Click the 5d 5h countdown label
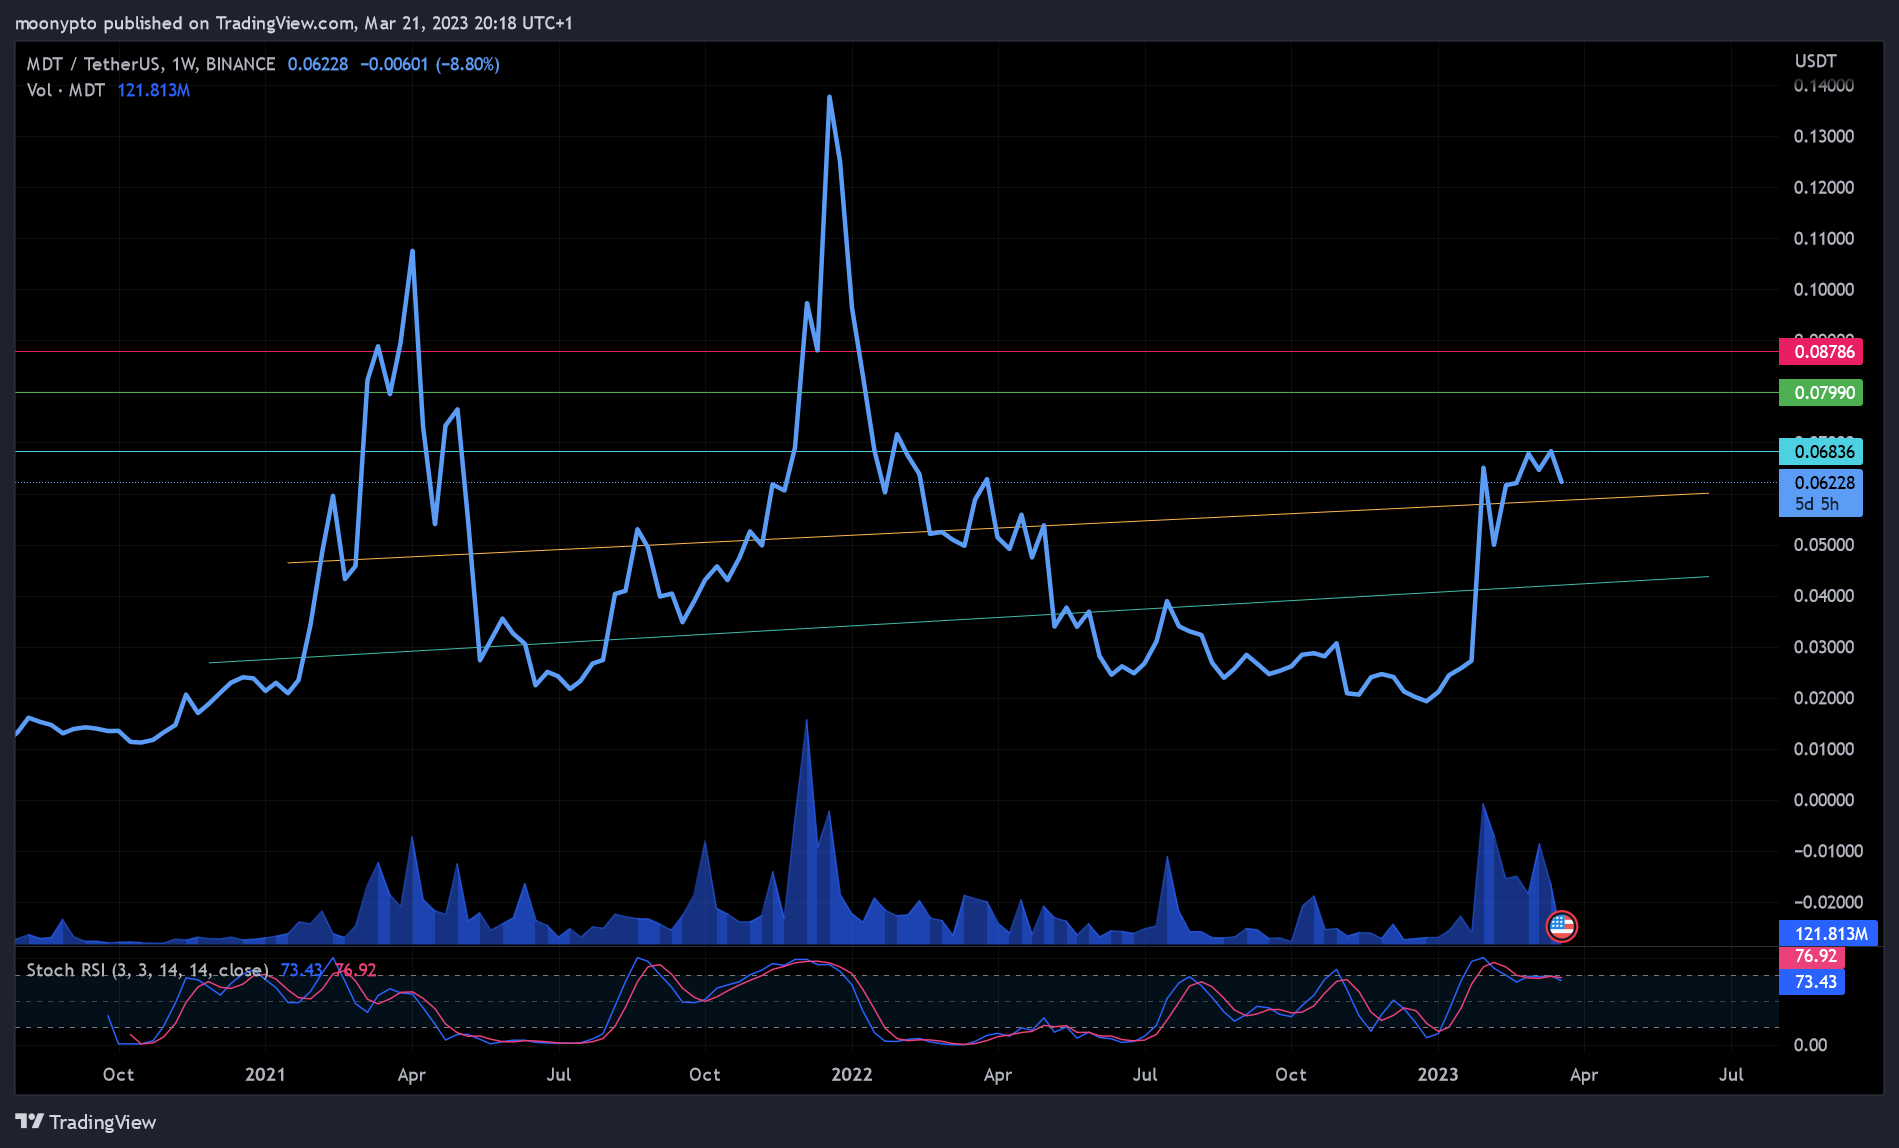The width and height of the screenshot is (1899, 1148). pos(1816,505)
